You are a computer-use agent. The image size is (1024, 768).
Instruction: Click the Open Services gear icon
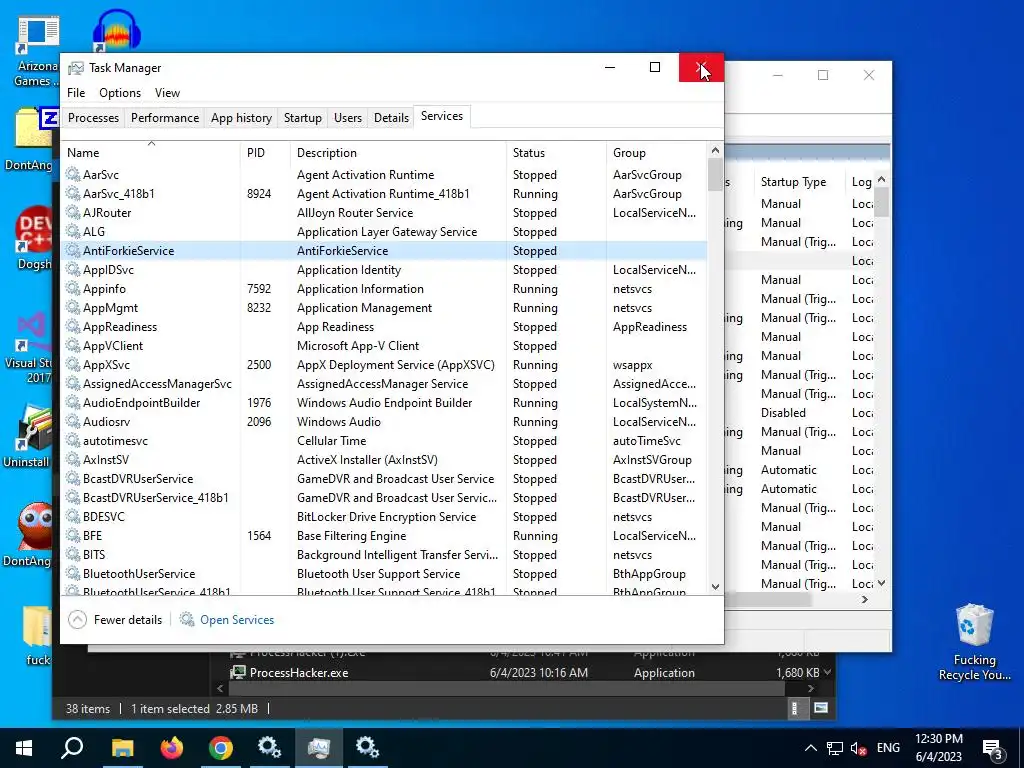[187, 619]
